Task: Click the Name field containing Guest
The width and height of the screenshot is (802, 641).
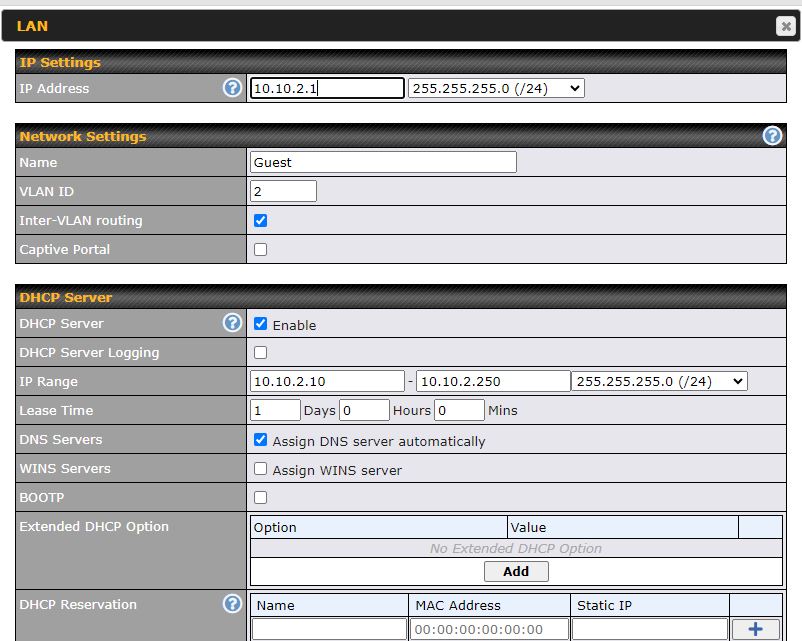Action: tap(383, 162)
